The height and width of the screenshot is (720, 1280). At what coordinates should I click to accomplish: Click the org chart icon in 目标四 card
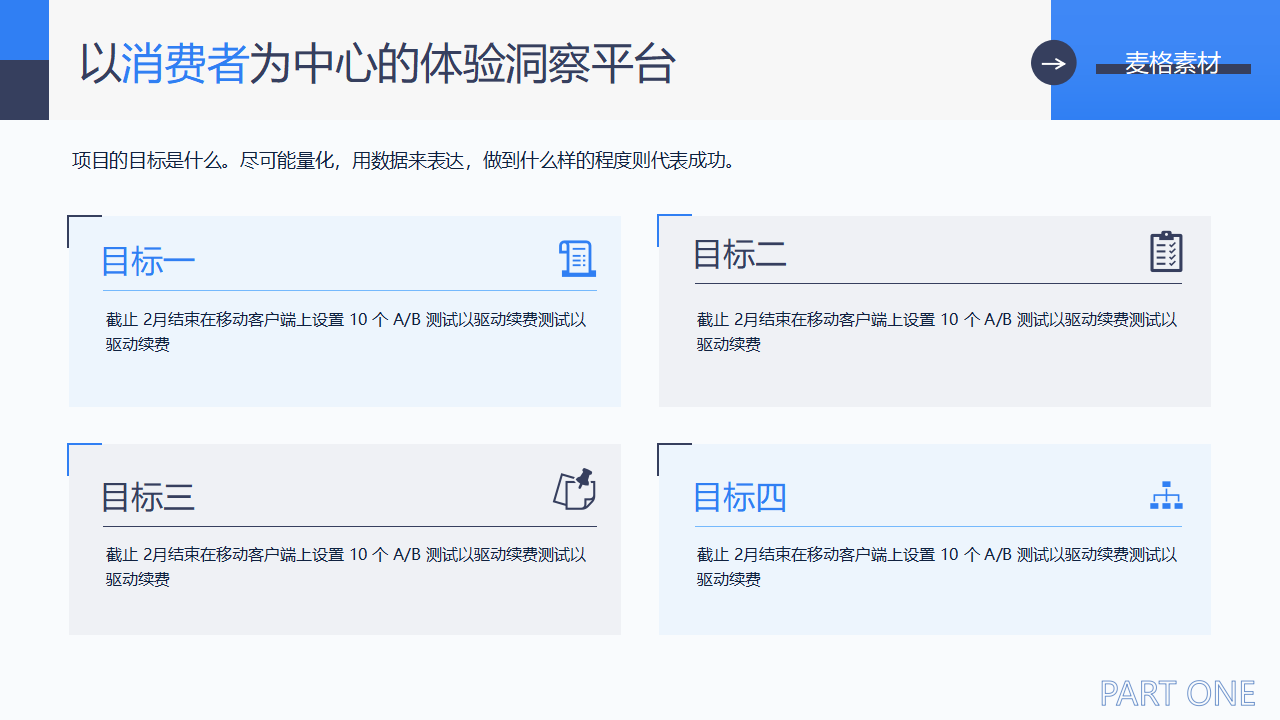1166,495
